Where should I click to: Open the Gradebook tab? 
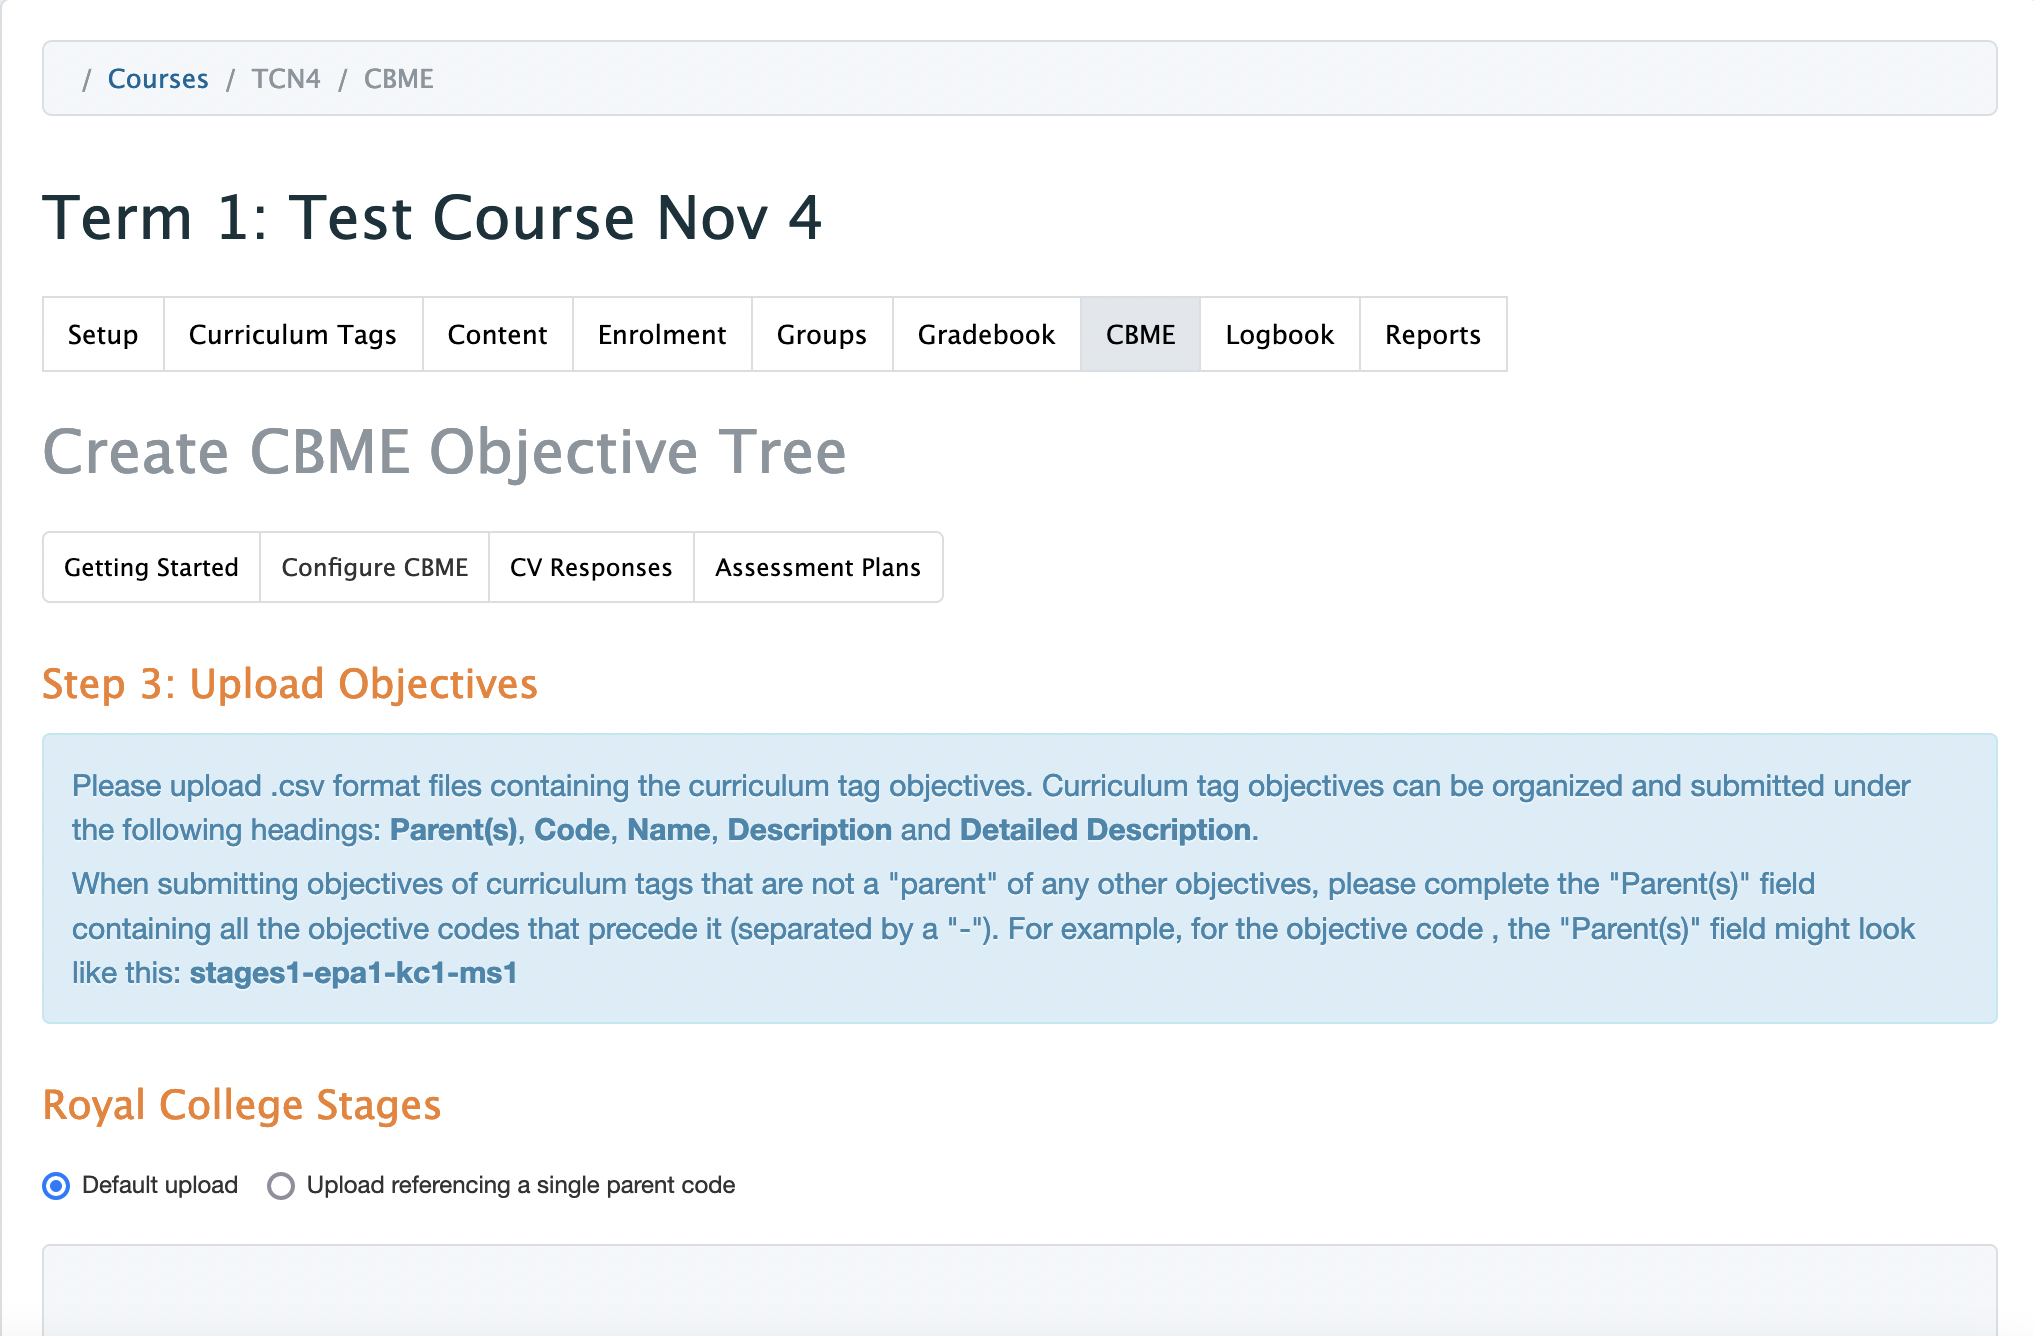point(986,334)
